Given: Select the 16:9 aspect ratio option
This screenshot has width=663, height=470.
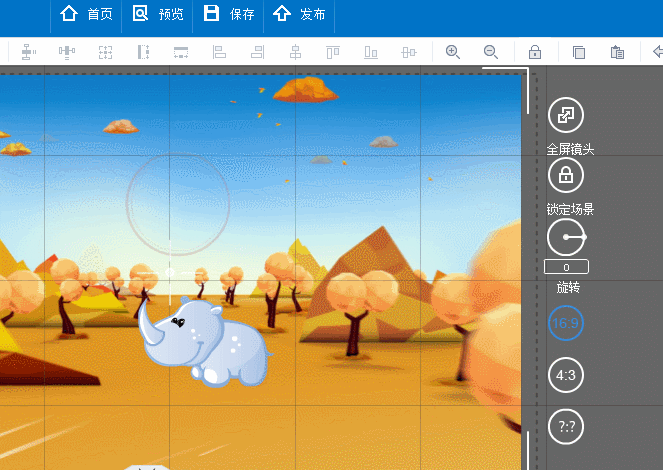Looking at the screenshot, I should click(x=566, y=323).
